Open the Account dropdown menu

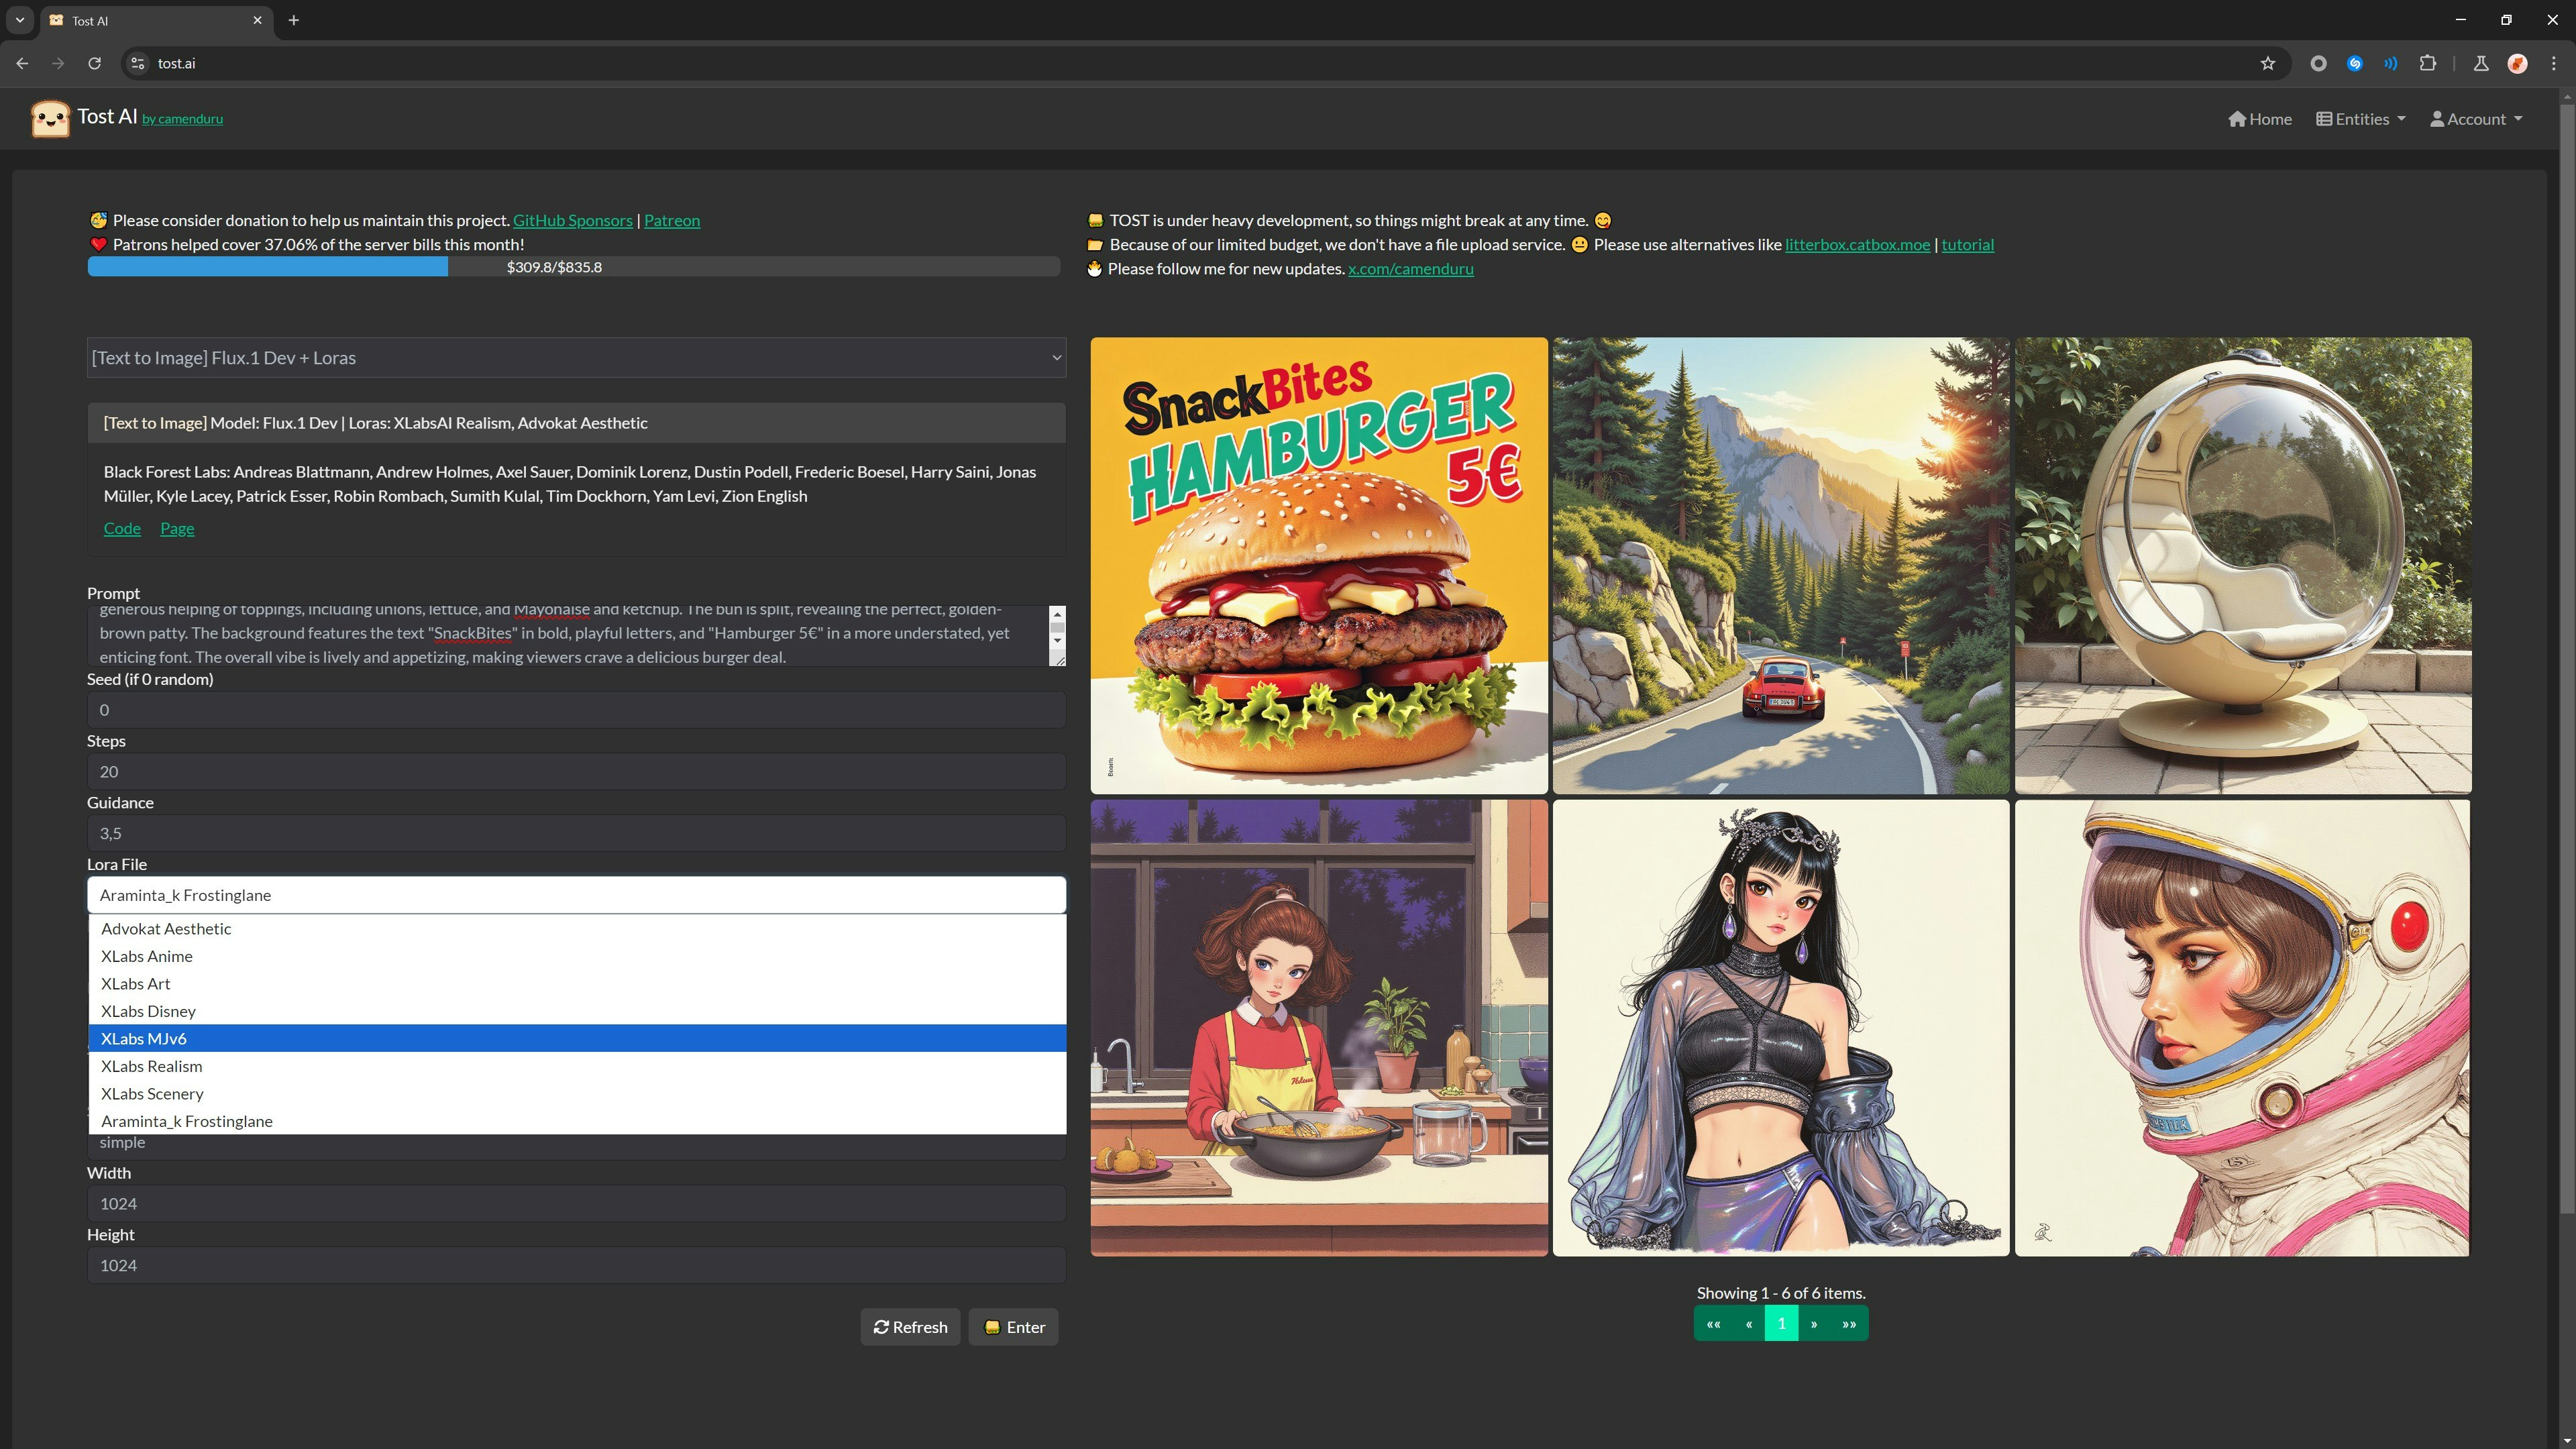pyautogui.click(x=2476, y=119)
